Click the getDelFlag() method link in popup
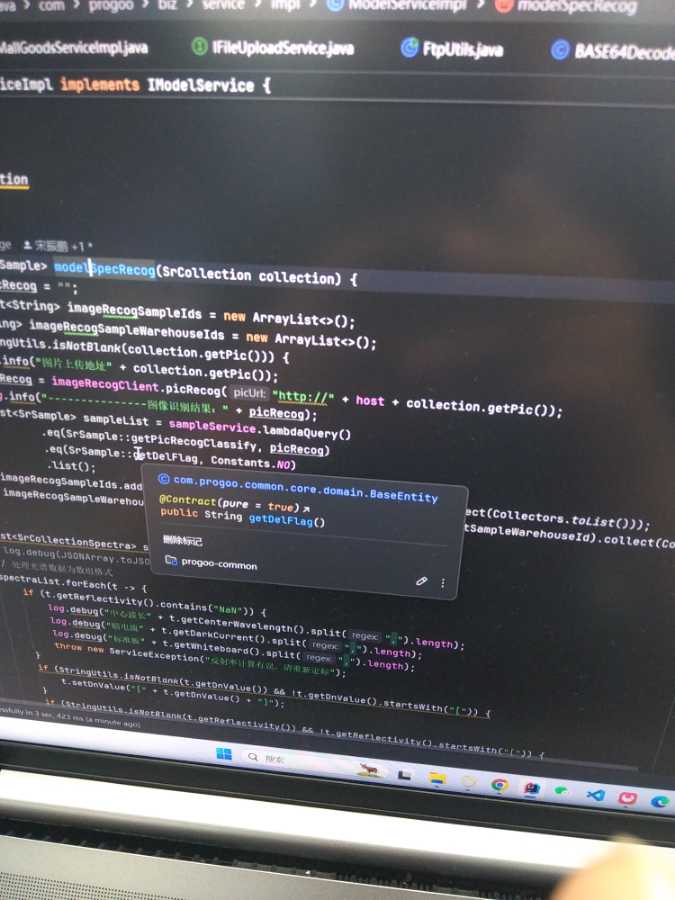Image resolution: width=675 pixels, height=900 pixels. pos(287,520)
